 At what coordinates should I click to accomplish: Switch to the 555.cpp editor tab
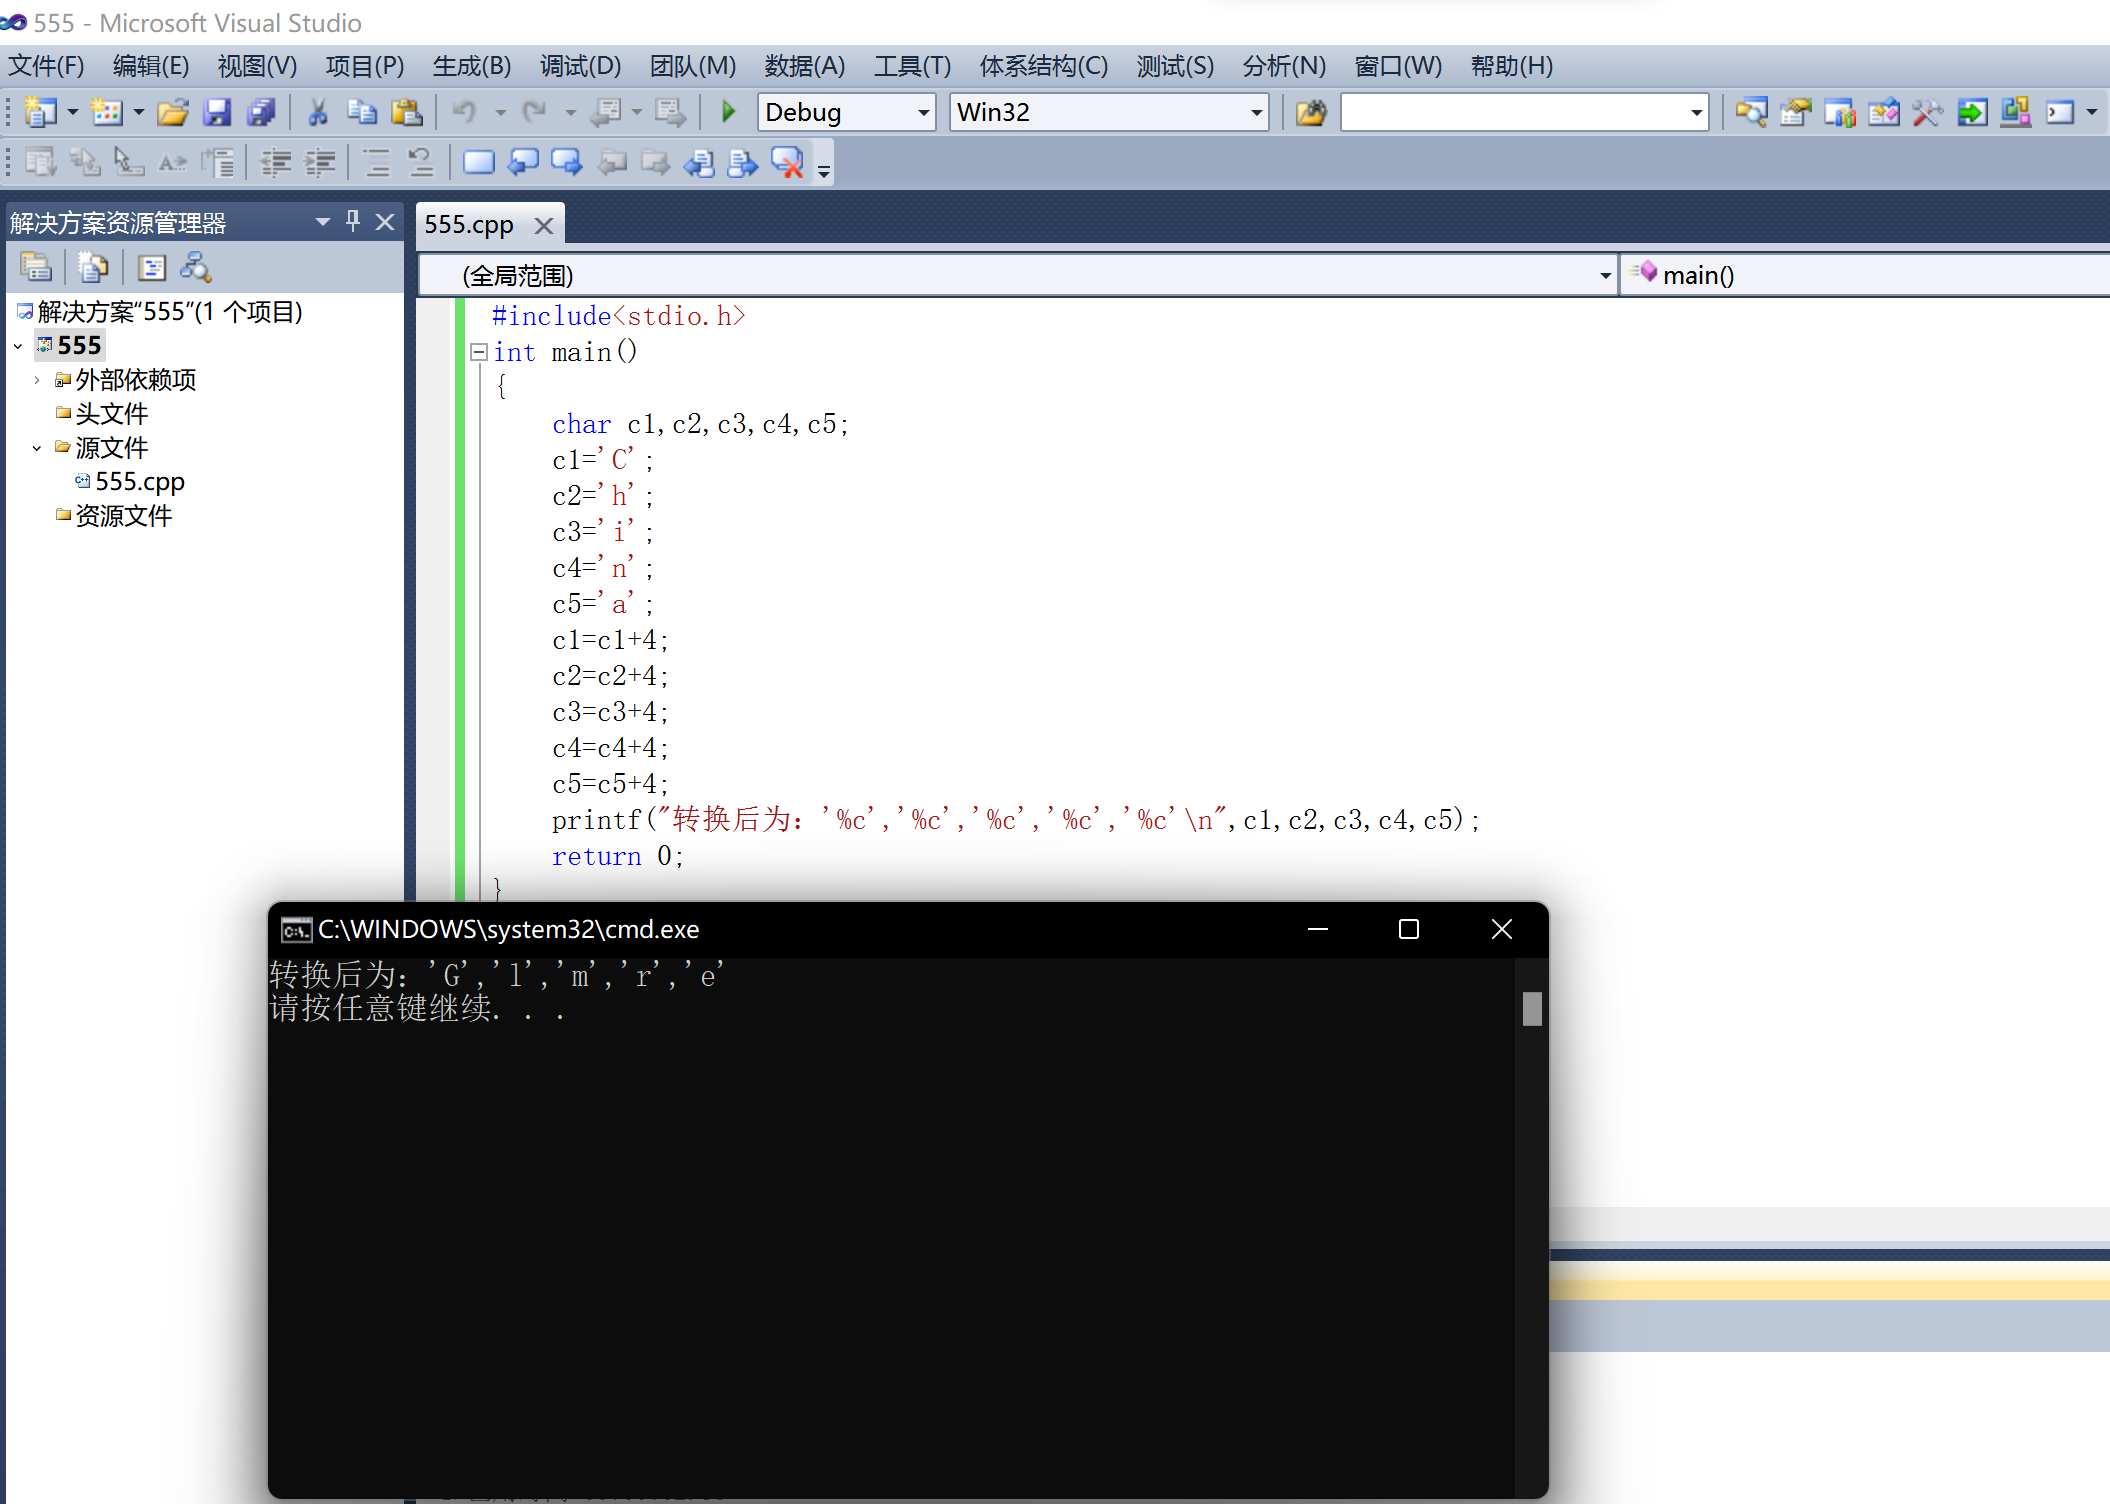[x=470, y=224]
